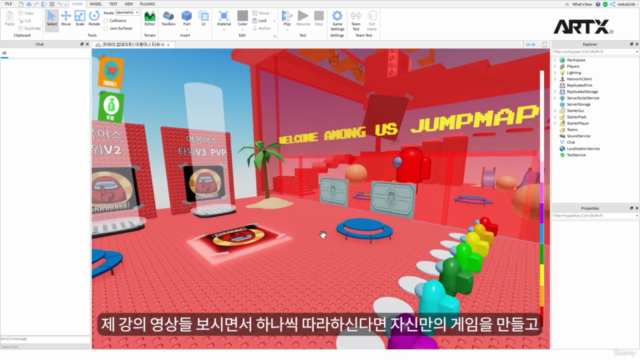Click the Filter Properties search field
This screenshot has width=640, height=360.
pyautogui.click(x=595, y=216)
